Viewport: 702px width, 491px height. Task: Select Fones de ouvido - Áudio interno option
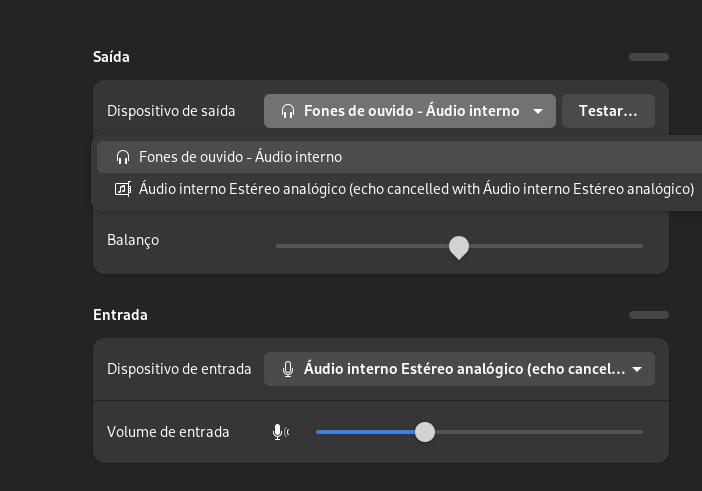pos(399,157)
